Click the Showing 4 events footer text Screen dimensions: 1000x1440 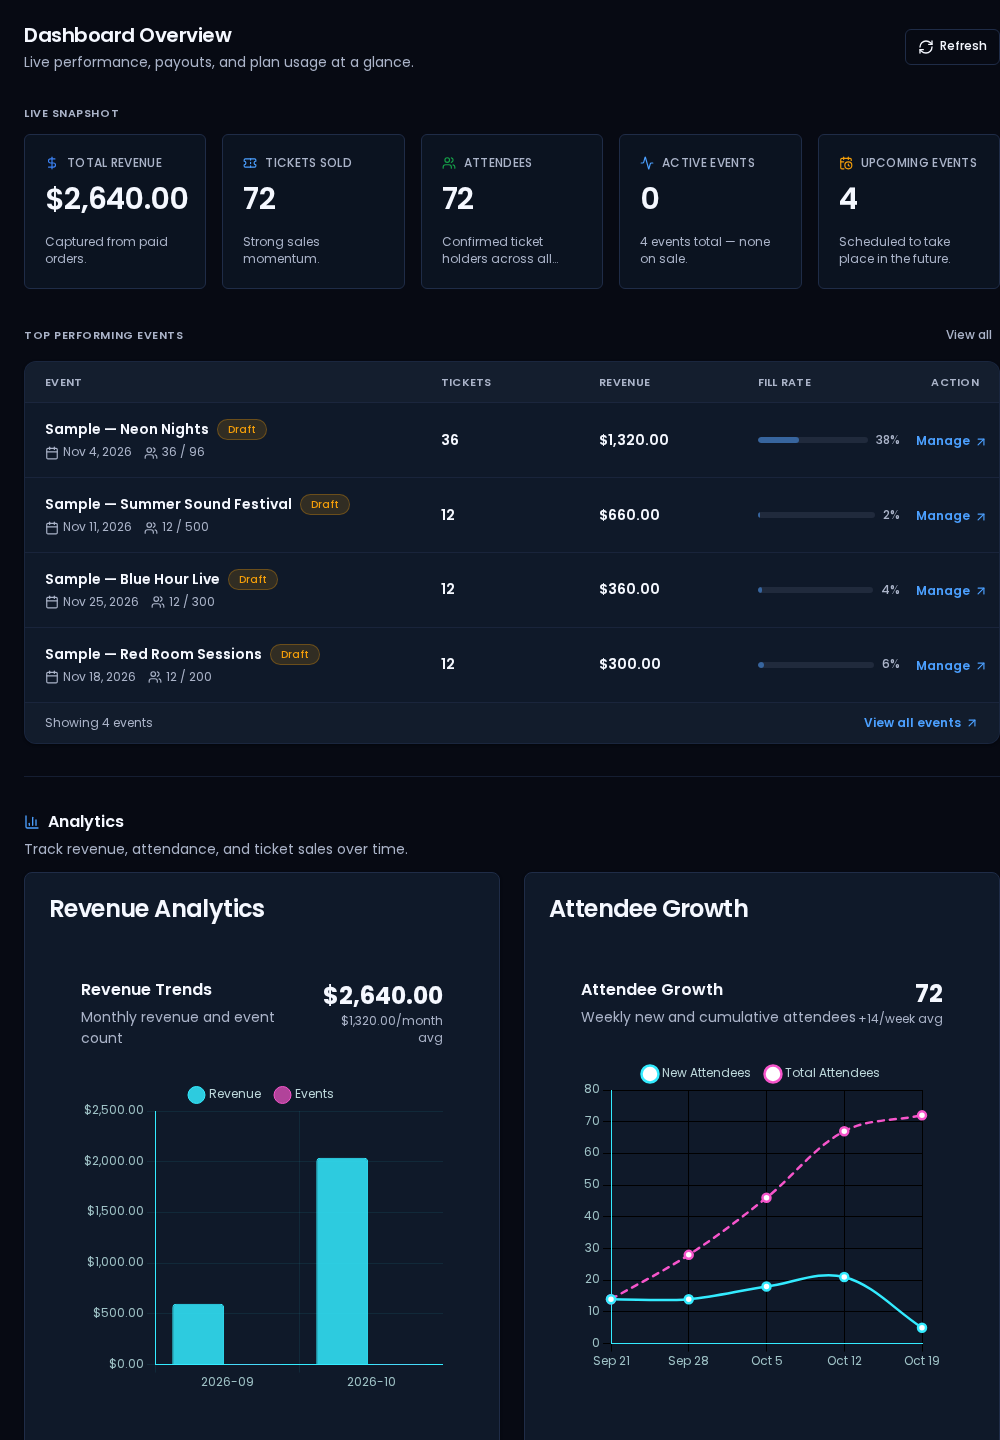(x=99, y=723)
